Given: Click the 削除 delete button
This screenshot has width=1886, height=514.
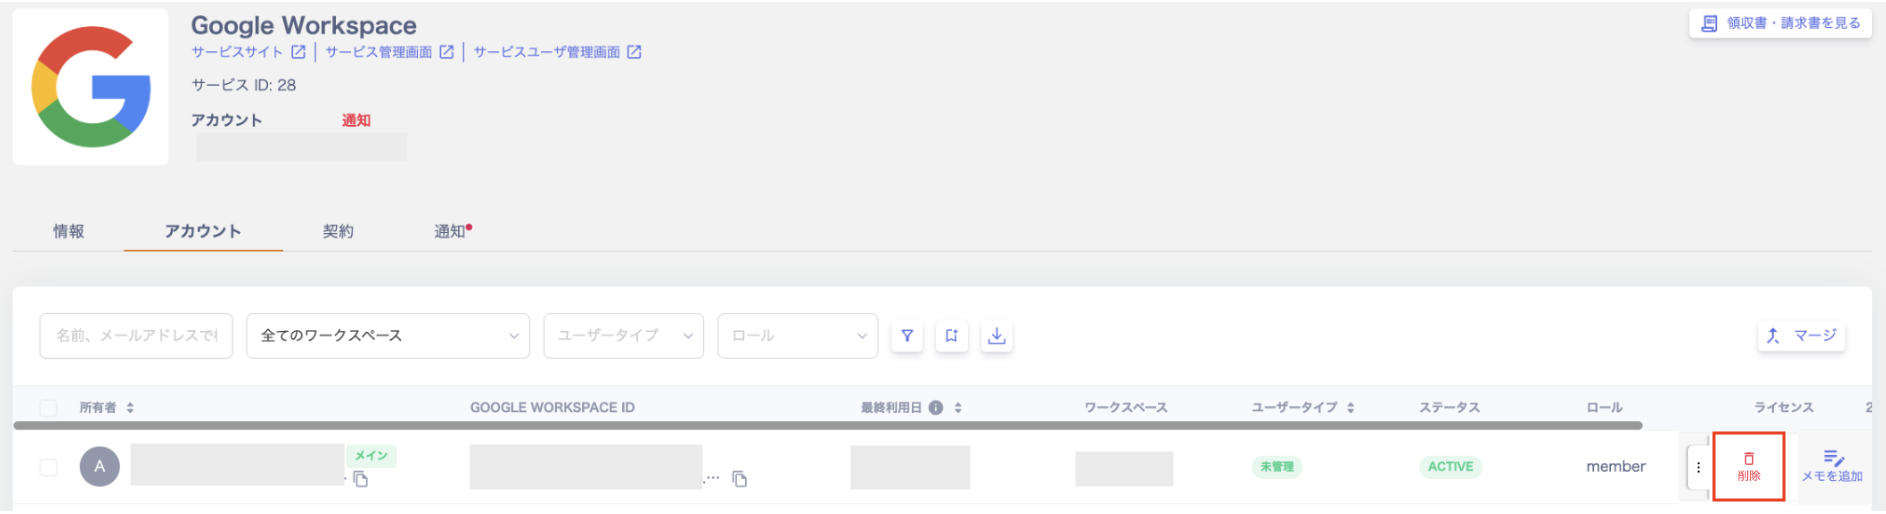Looking at the screenshot, I should (x=1749, y=467).
